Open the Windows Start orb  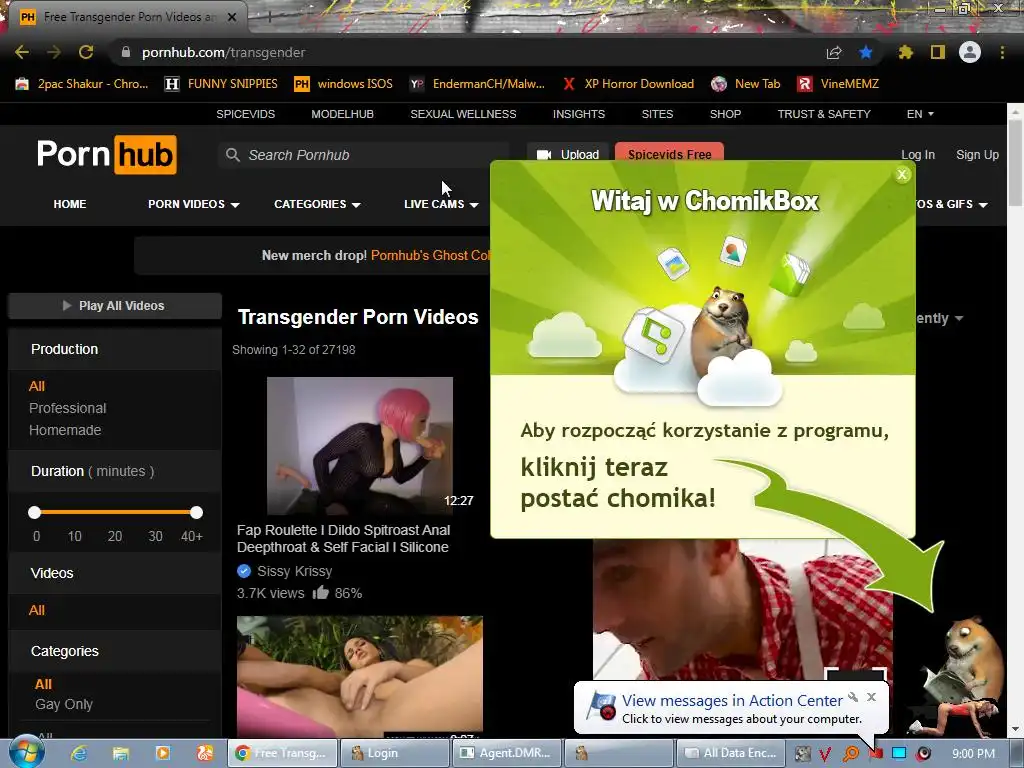click(27, 753)
